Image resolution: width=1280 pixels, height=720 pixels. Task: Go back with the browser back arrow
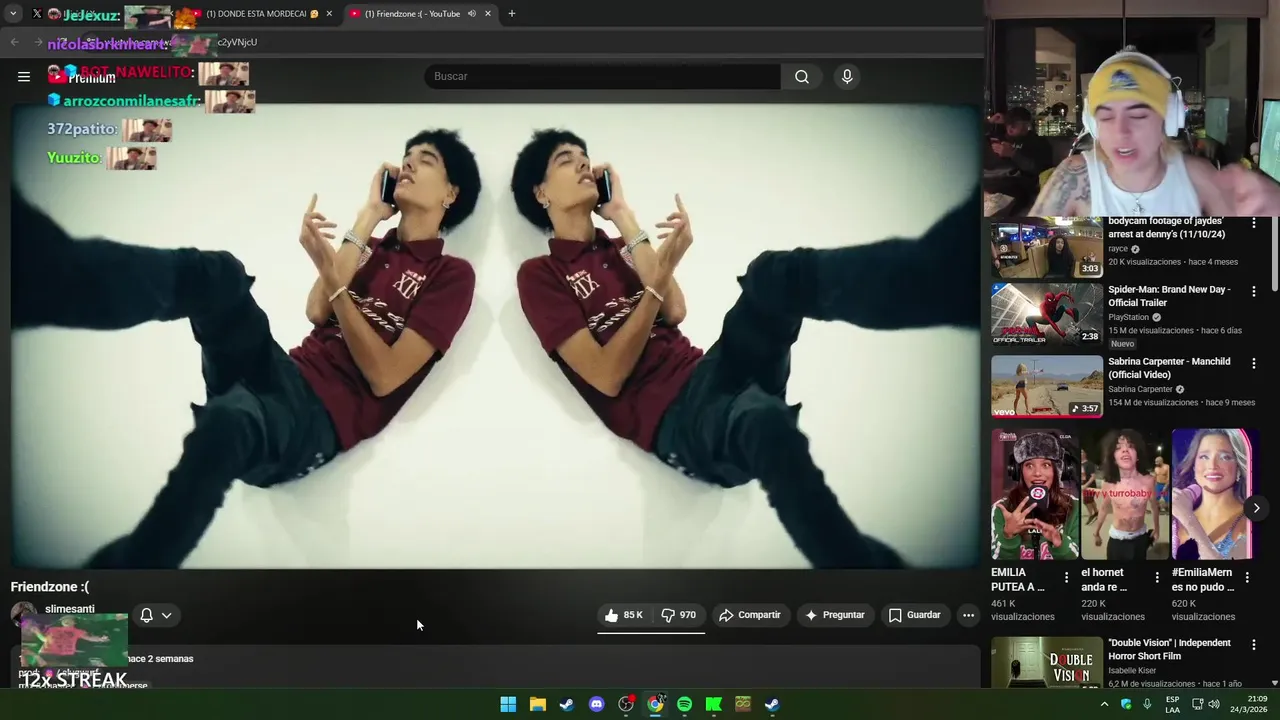point(14,42)
